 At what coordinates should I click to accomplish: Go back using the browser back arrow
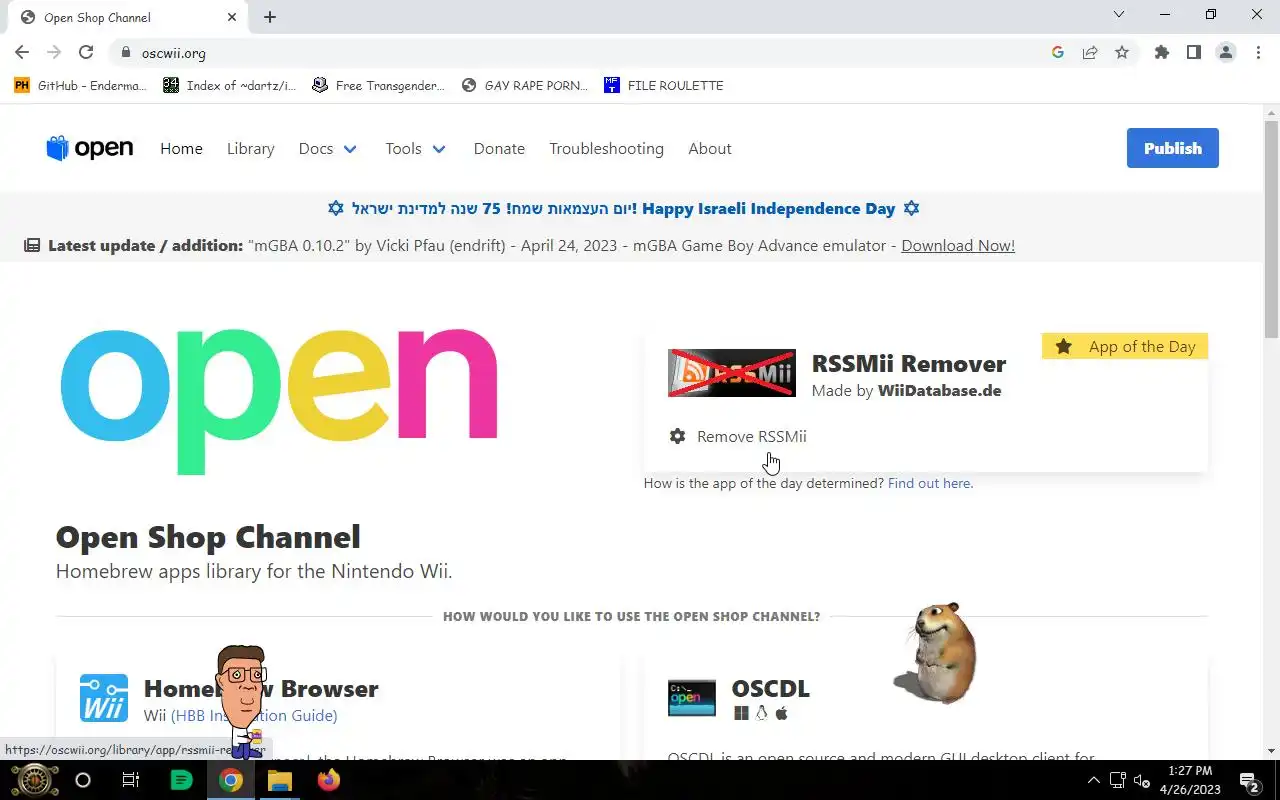tap(22, 53)
